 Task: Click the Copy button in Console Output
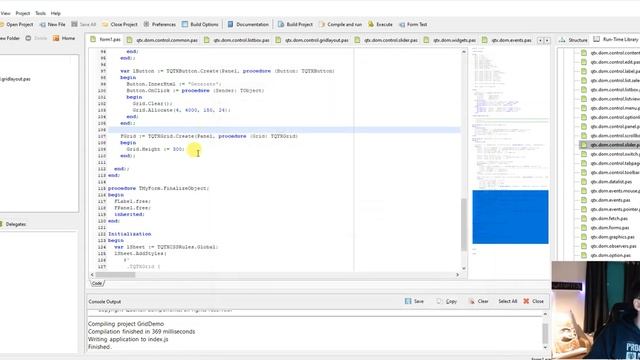click(447, 301)
